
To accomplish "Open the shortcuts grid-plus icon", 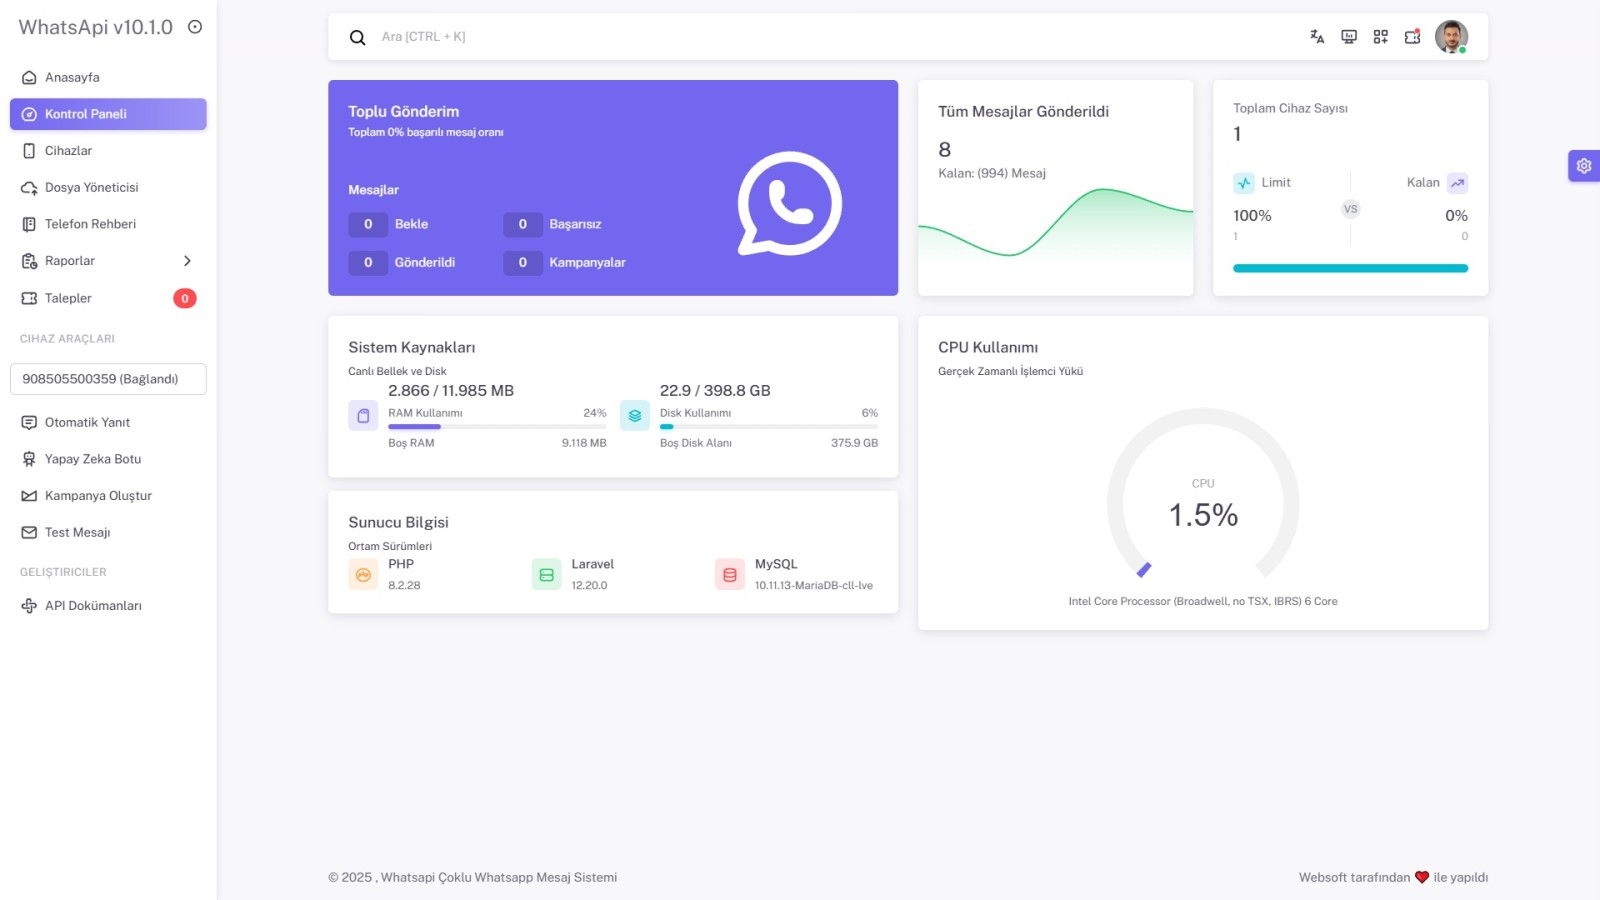I will [x=1381, y=37].
